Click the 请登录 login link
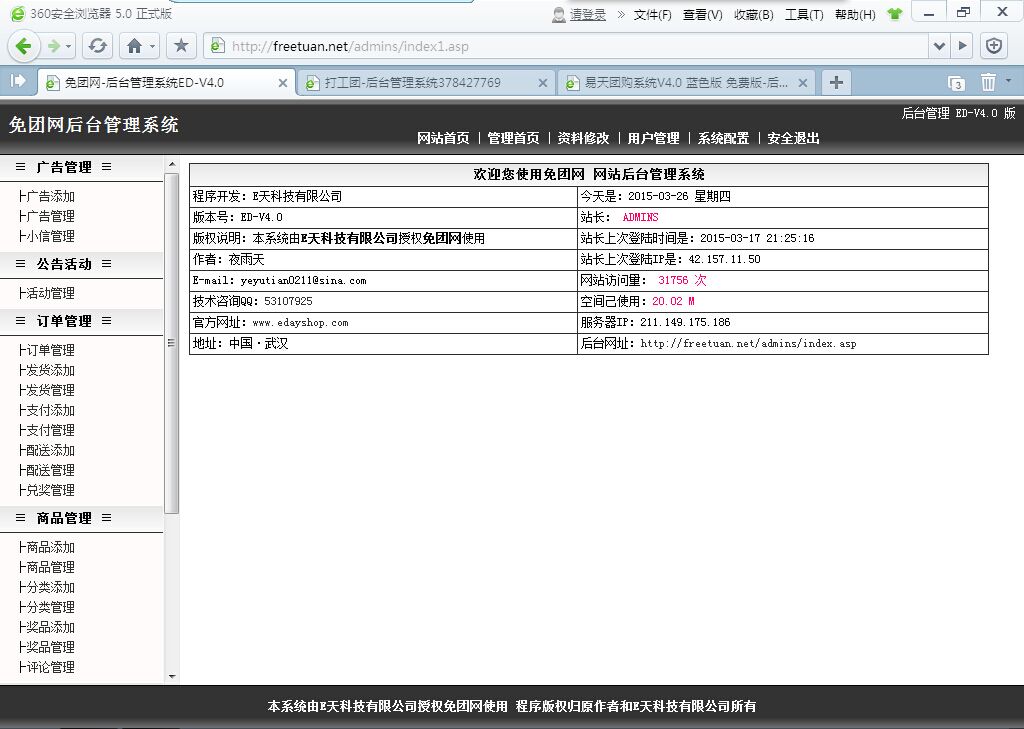1024x729 pixels. (588, 14)
